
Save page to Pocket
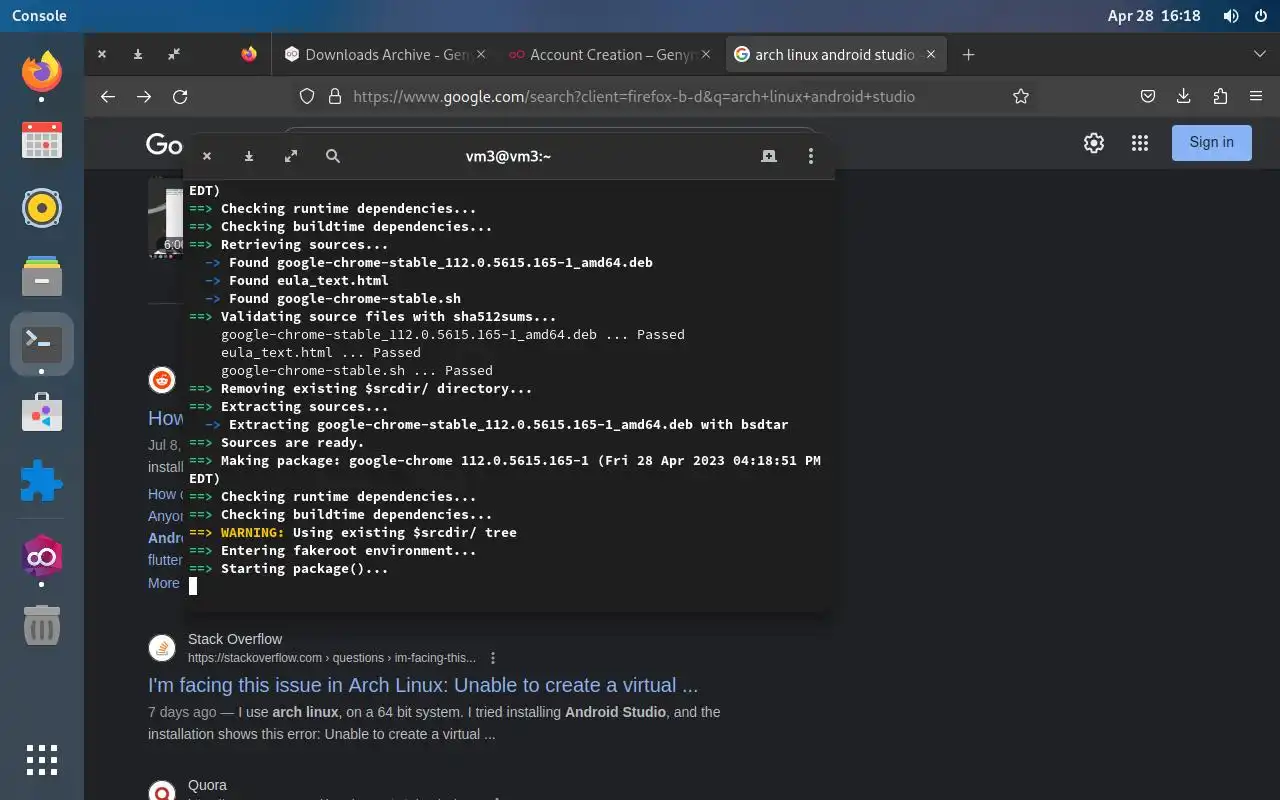(1149, 97)
